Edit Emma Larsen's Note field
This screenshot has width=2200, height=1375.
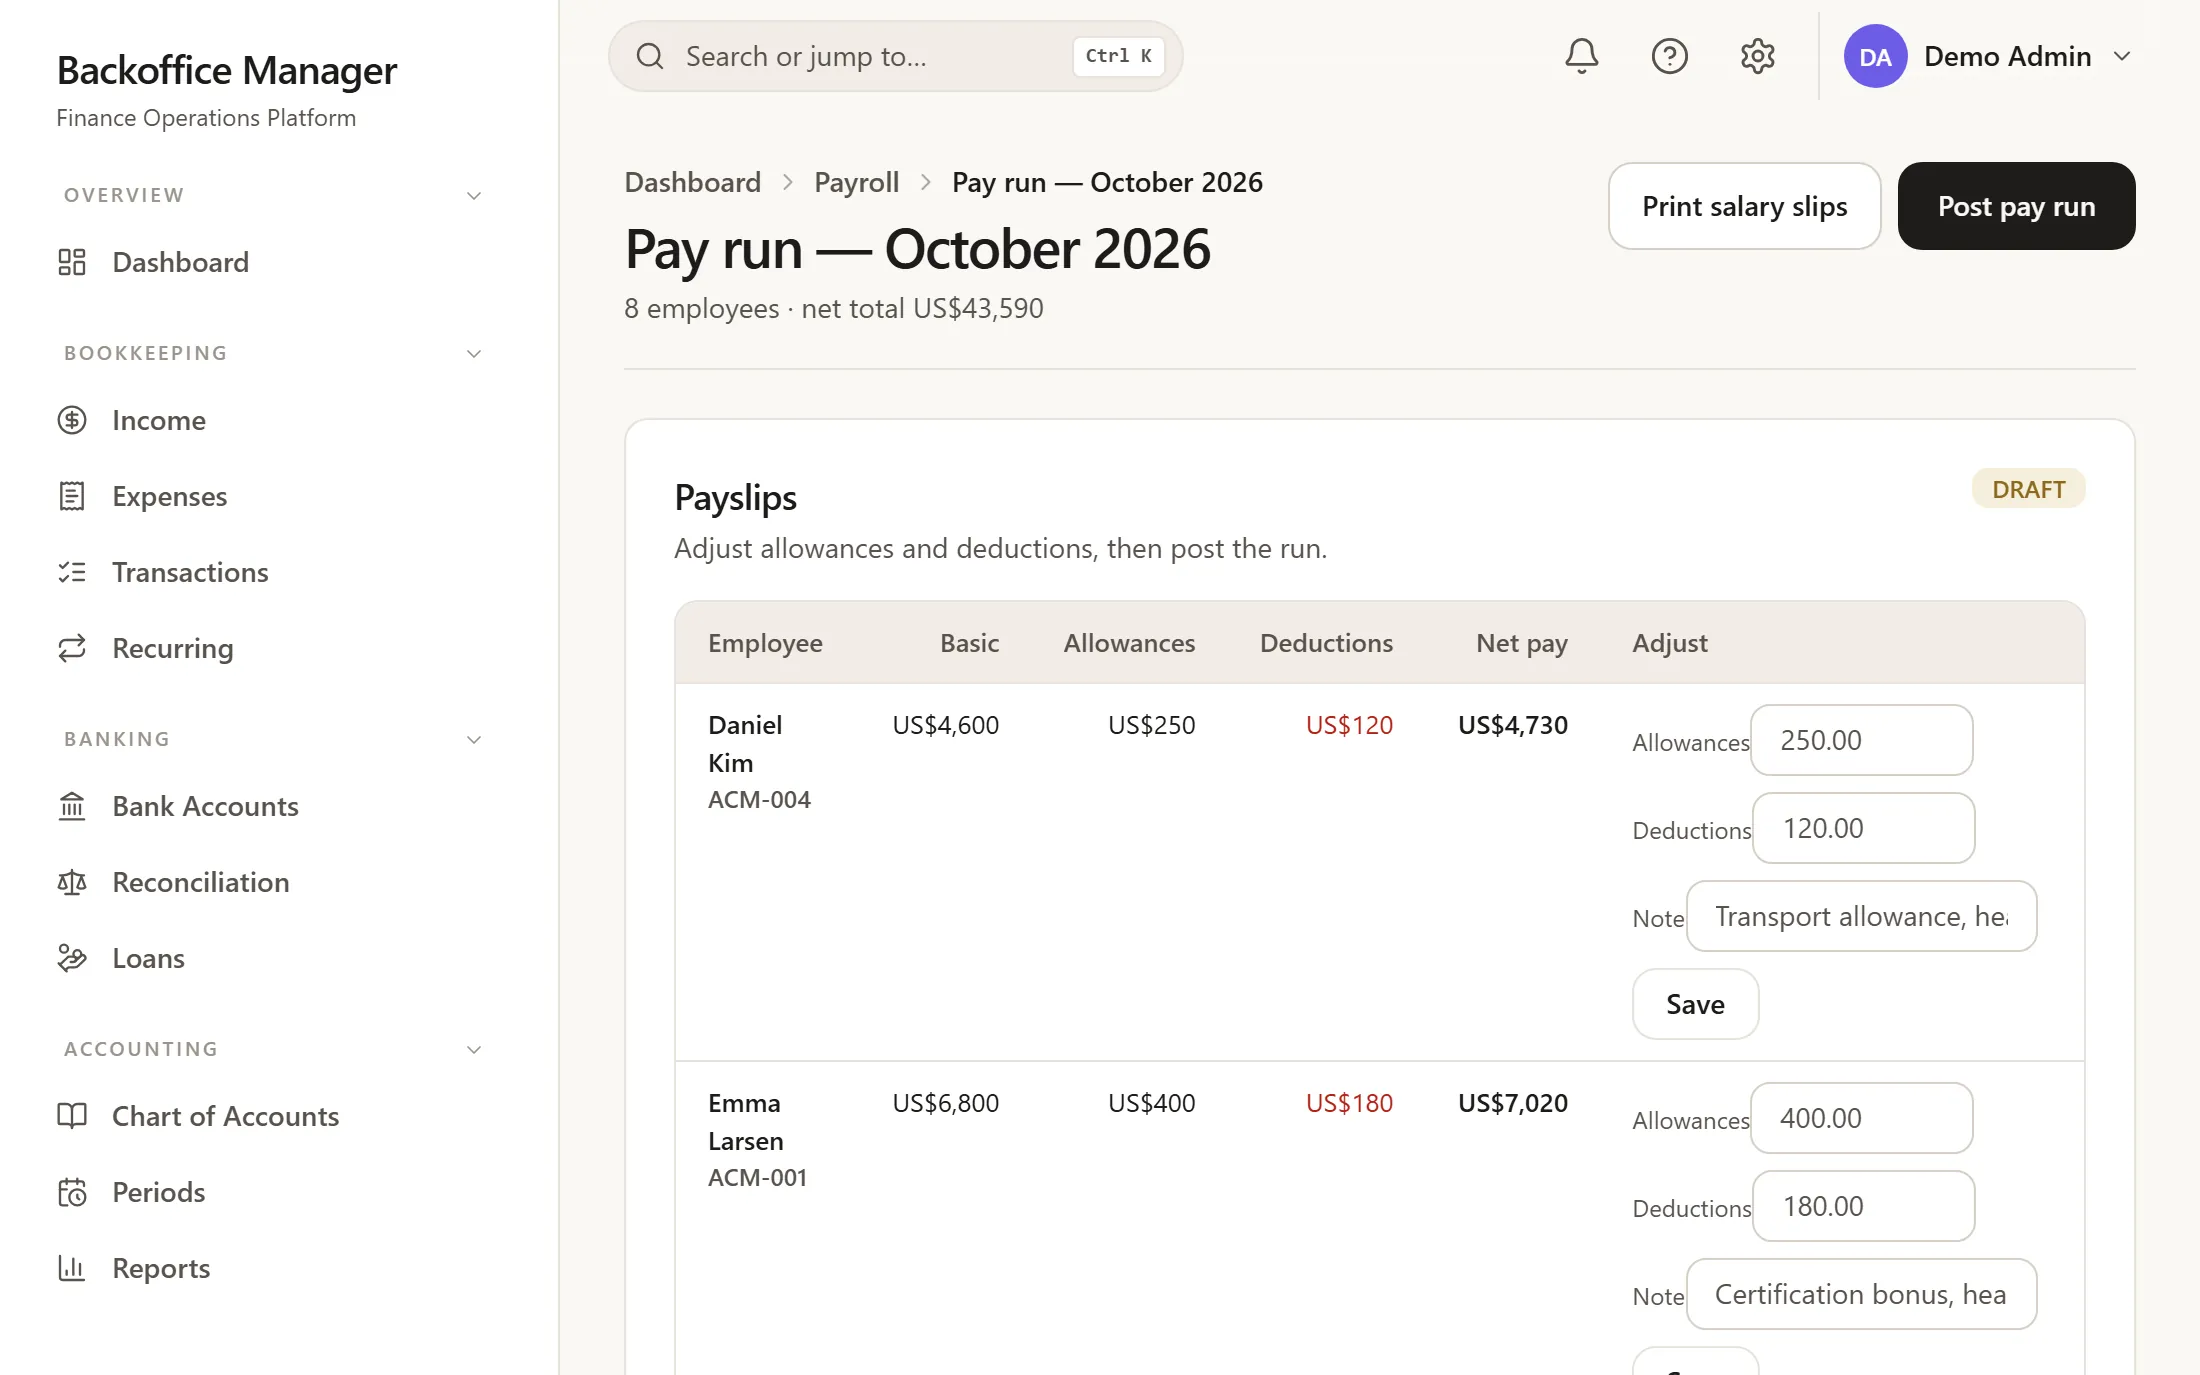coord(1861,1294)
